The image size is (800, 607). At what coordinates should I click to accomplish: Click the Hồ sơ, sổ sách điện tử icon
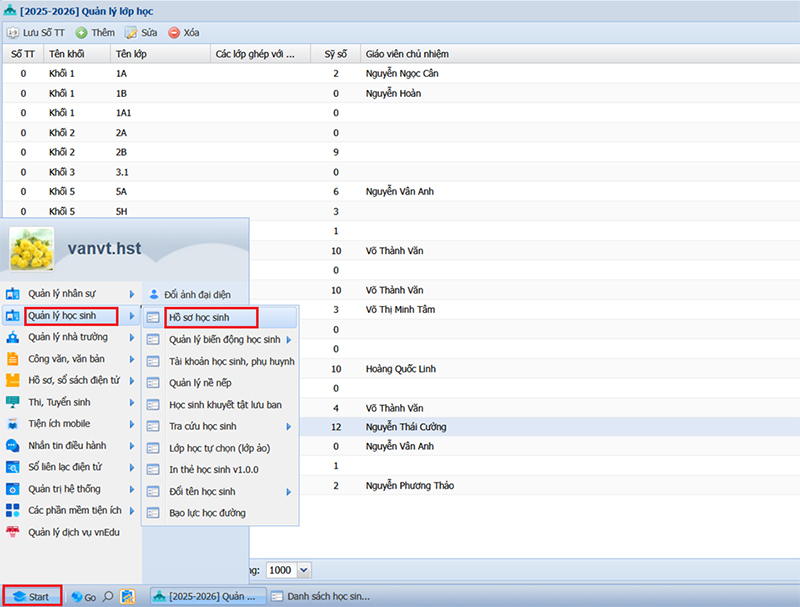13,381
